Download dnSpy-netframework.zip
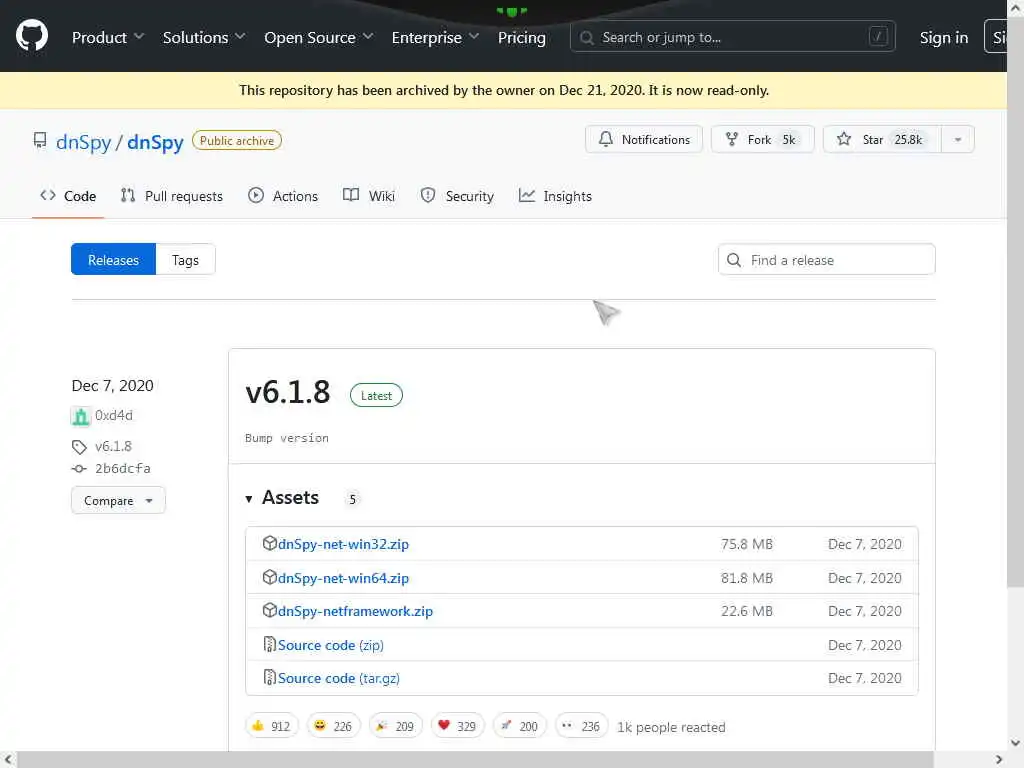Screen dimensions: 1024x768 point(355,611)
